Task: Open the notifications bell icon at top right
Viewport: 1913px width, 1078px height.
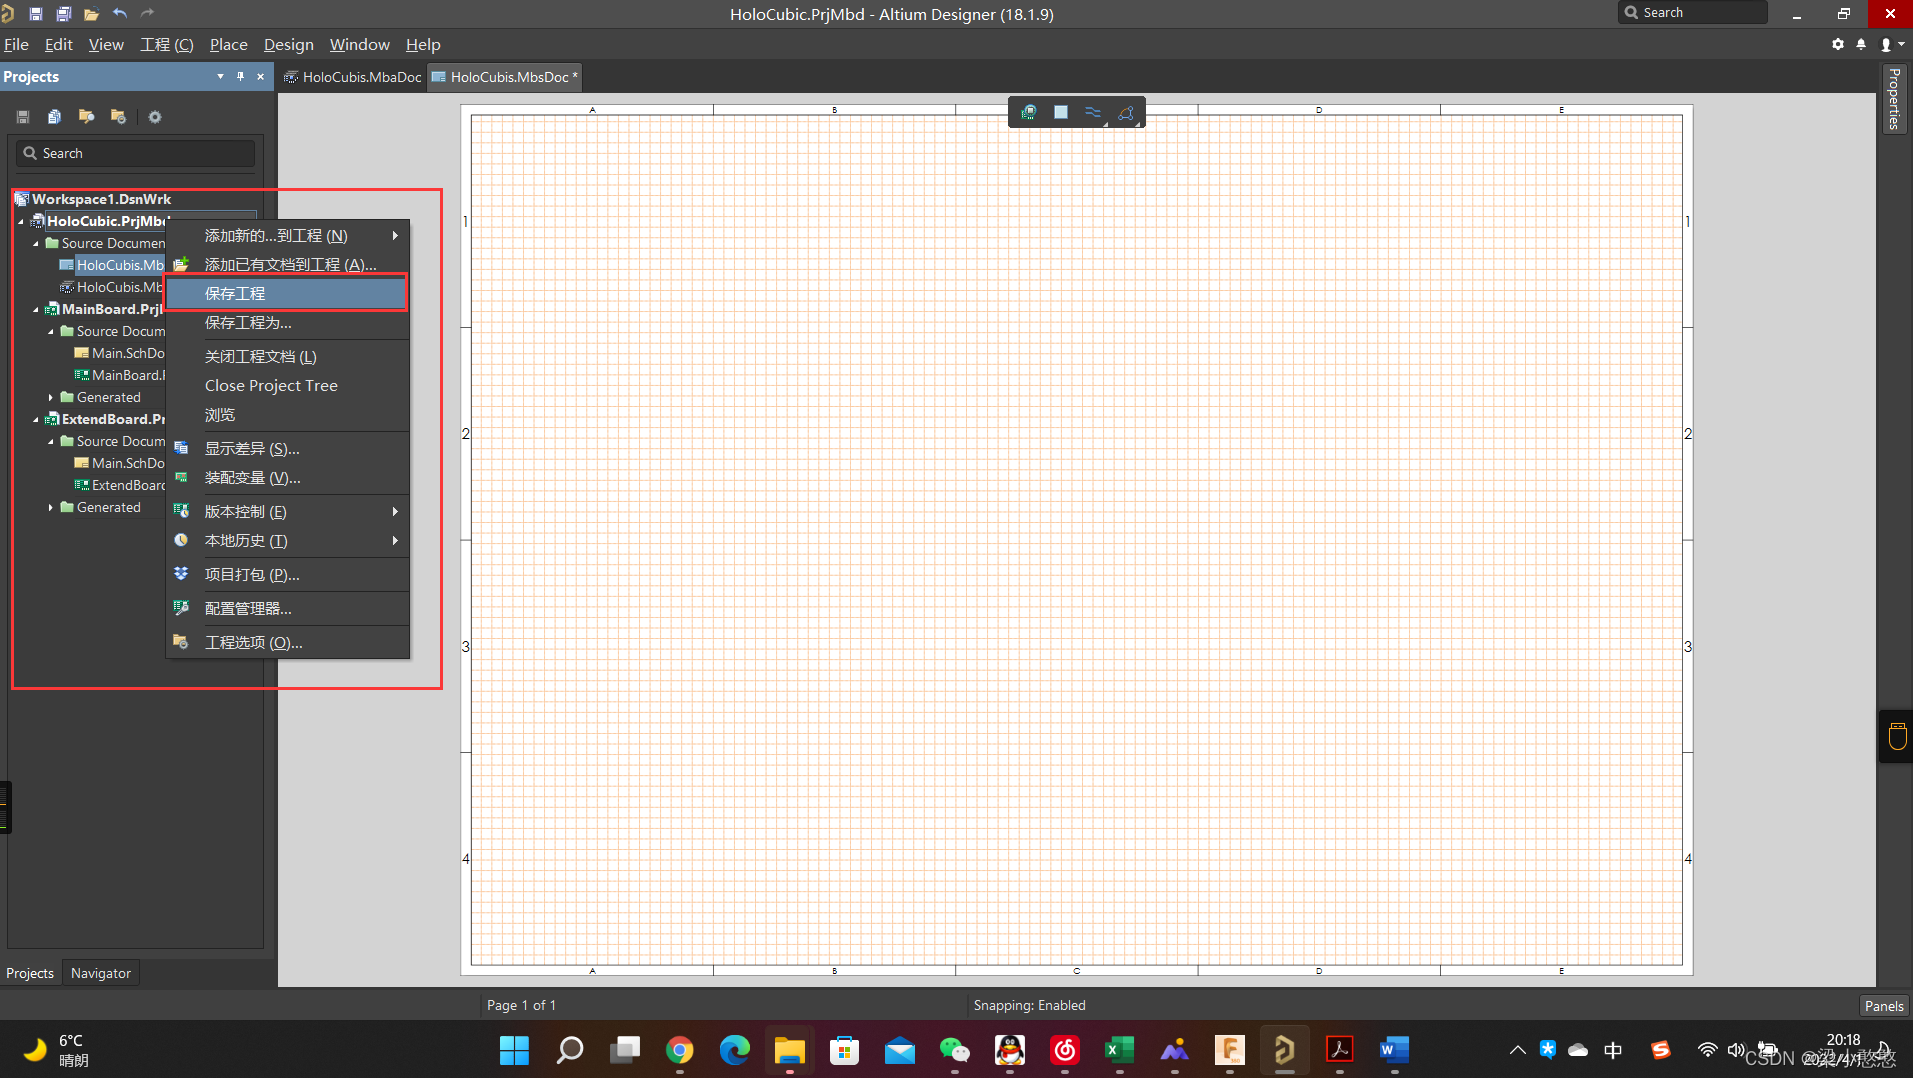Action: click(1861, 45)
